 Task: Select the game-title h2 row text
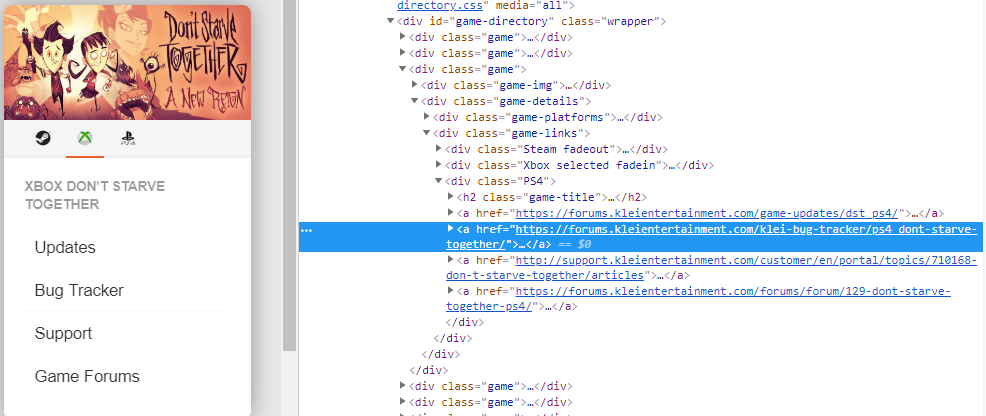pyautogui.click(x=552, y=197)
